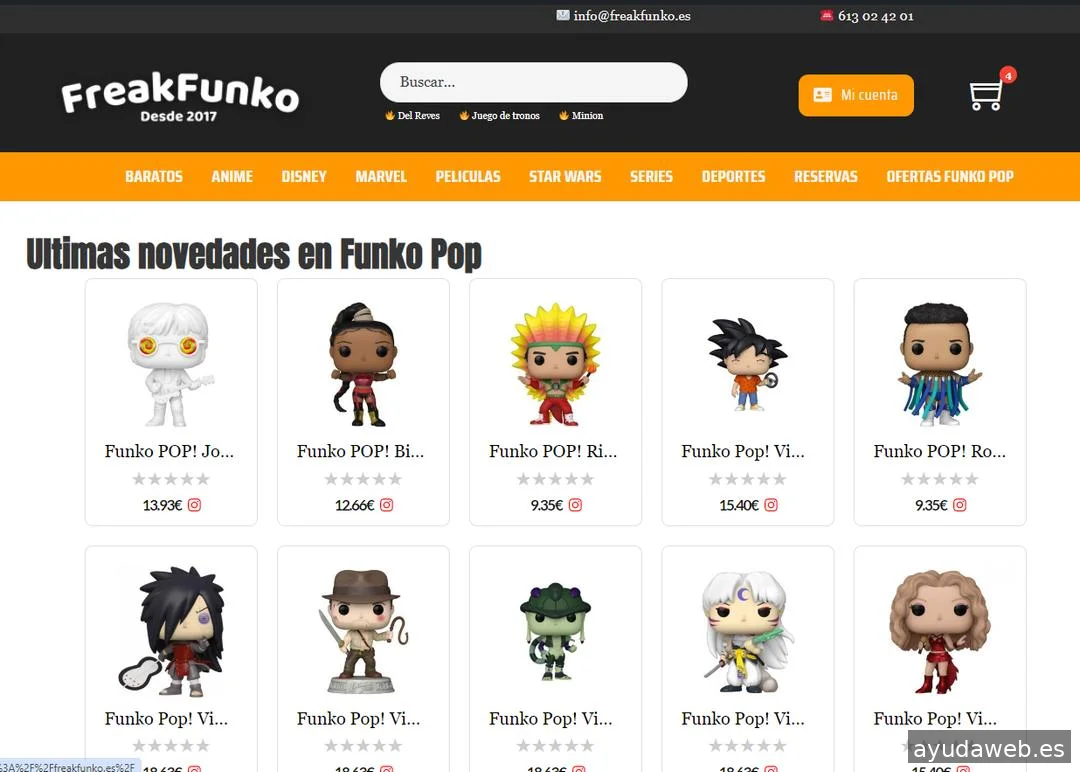The height and width of the screenshot is (772, 1080).
Task: Open the Goku Funko figure thumbnail
Action: pos(748,364)
